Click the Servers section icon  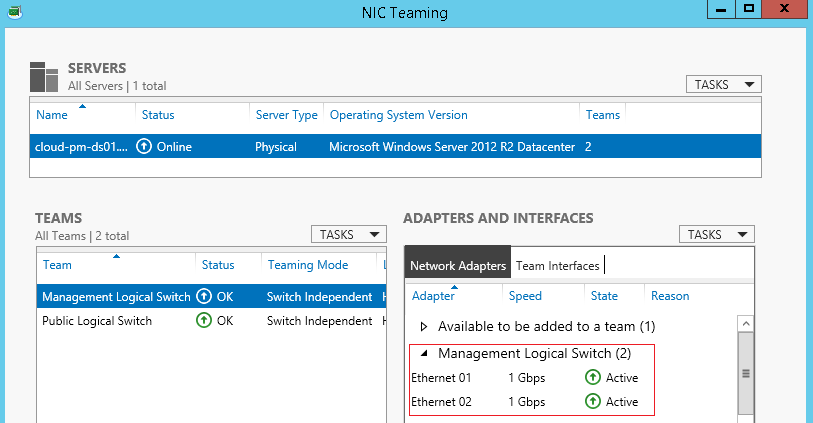[x=44, y=77]
